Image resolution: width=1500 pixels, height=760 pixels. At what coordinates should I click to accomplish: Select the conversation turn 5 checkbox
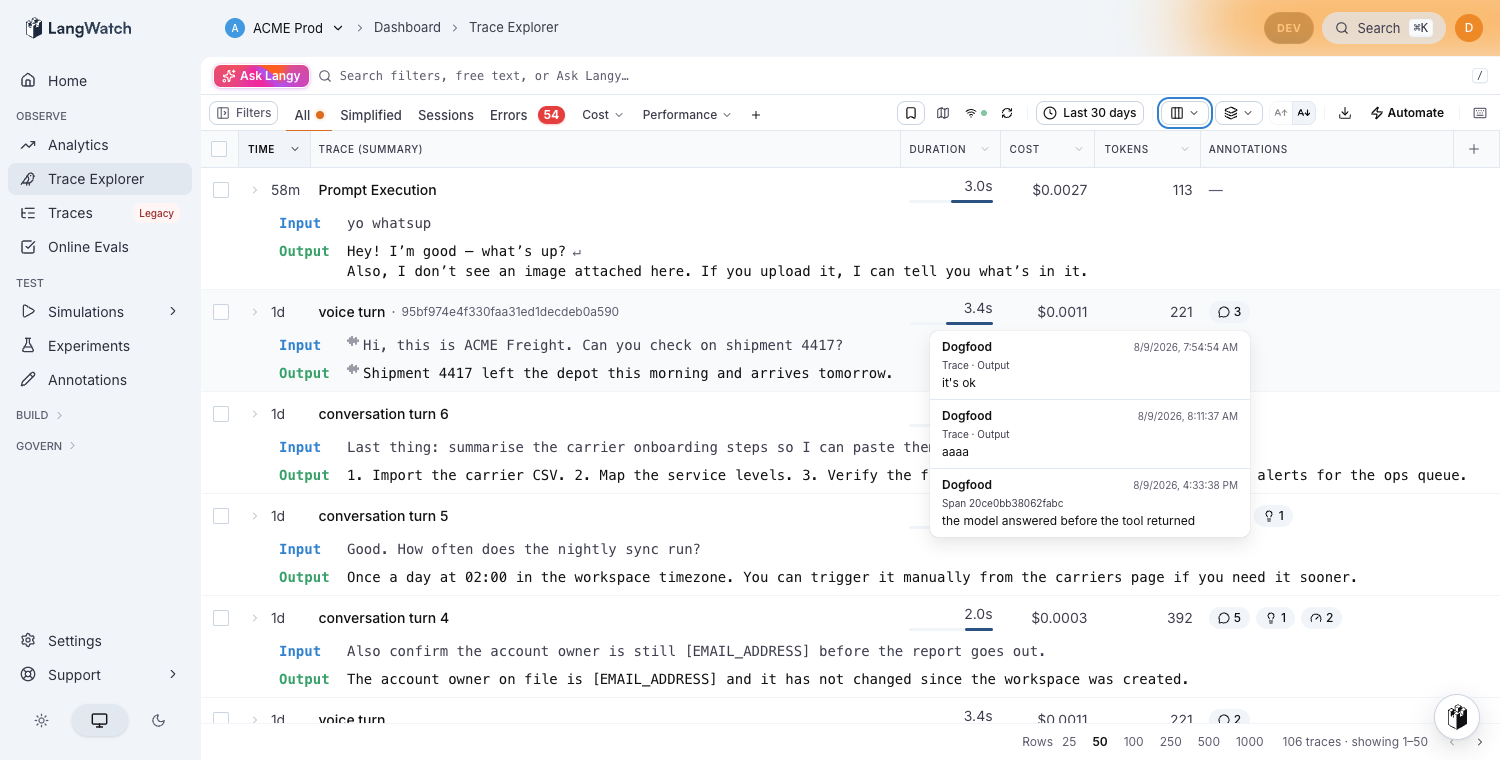pyautogui.click(x=221, y=516)
